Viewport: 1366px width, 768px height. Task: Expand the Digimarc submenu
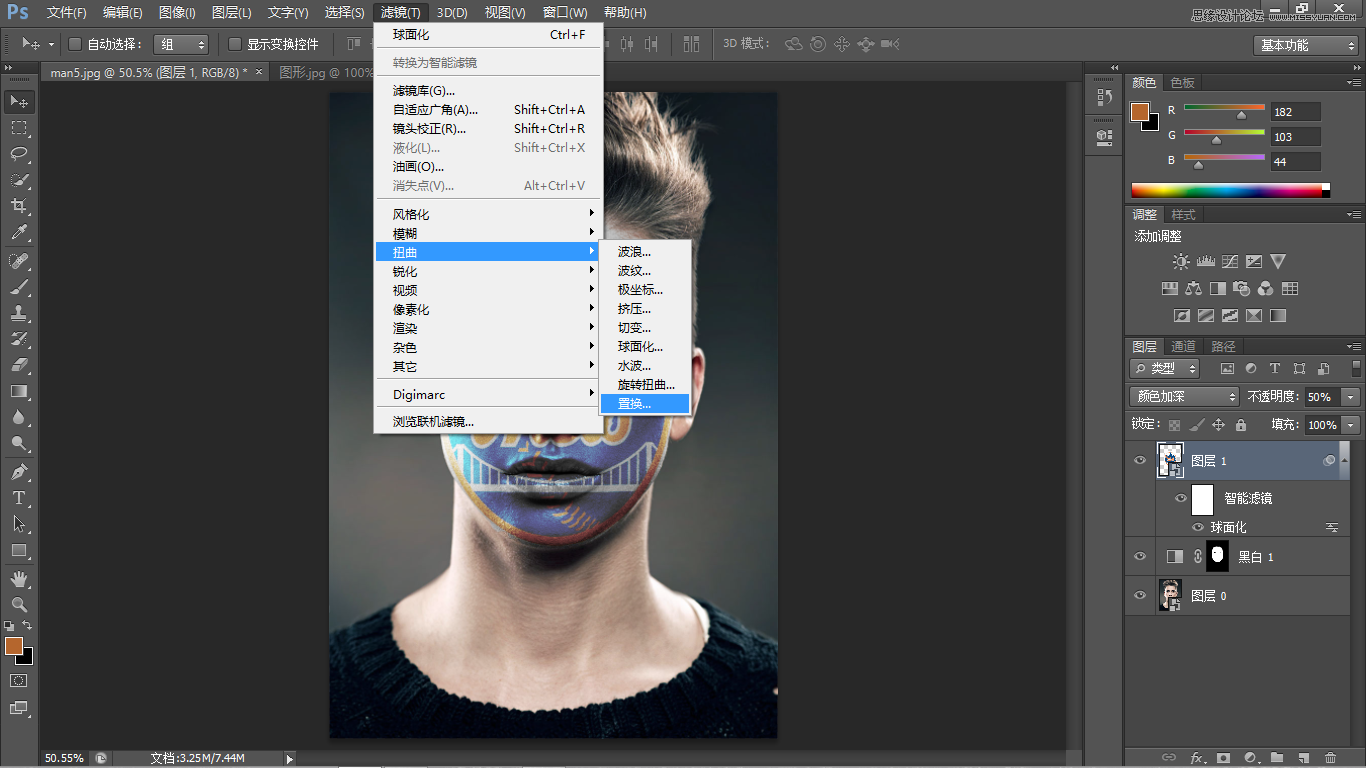click(488, 394)
